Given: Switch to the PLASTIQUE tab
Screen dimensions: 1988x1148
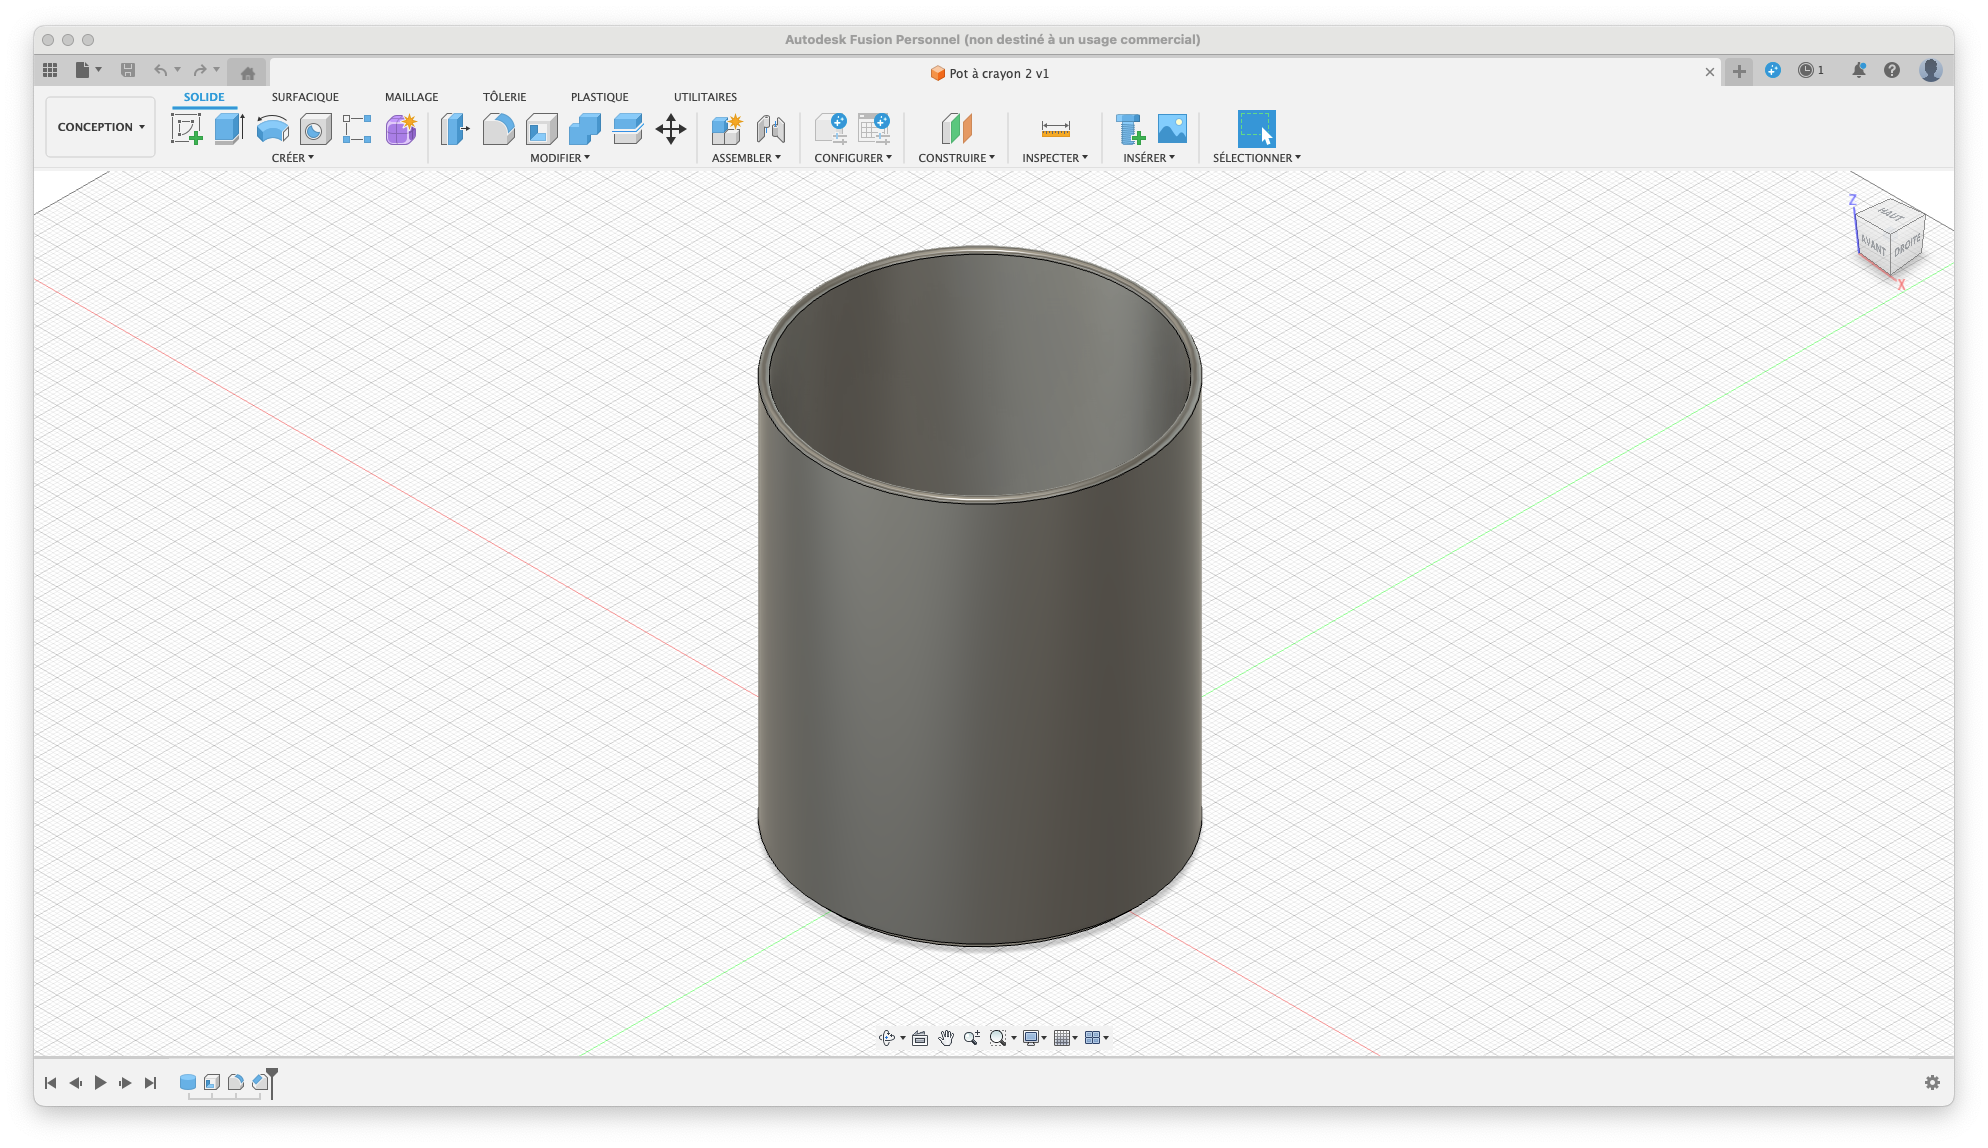Looking at the screenshot, I should (x=599, y=97).
